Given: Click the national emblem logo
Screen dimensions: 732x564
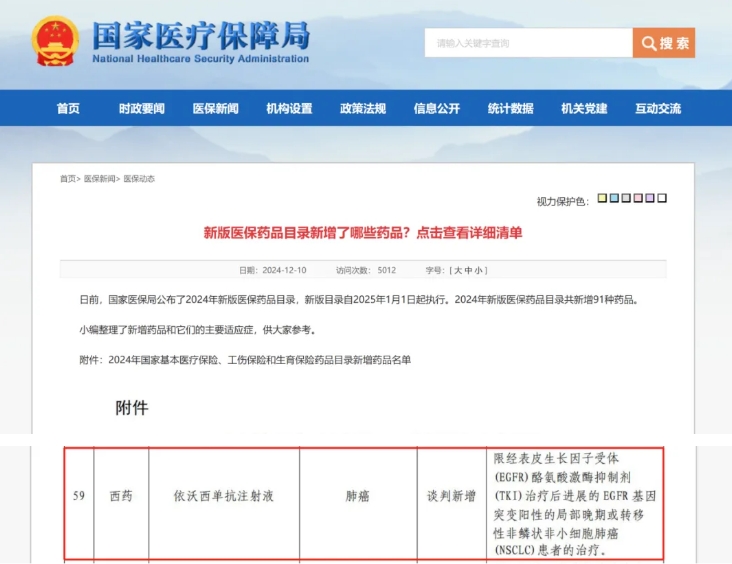Looking at the screenshot, I should 54,42.
